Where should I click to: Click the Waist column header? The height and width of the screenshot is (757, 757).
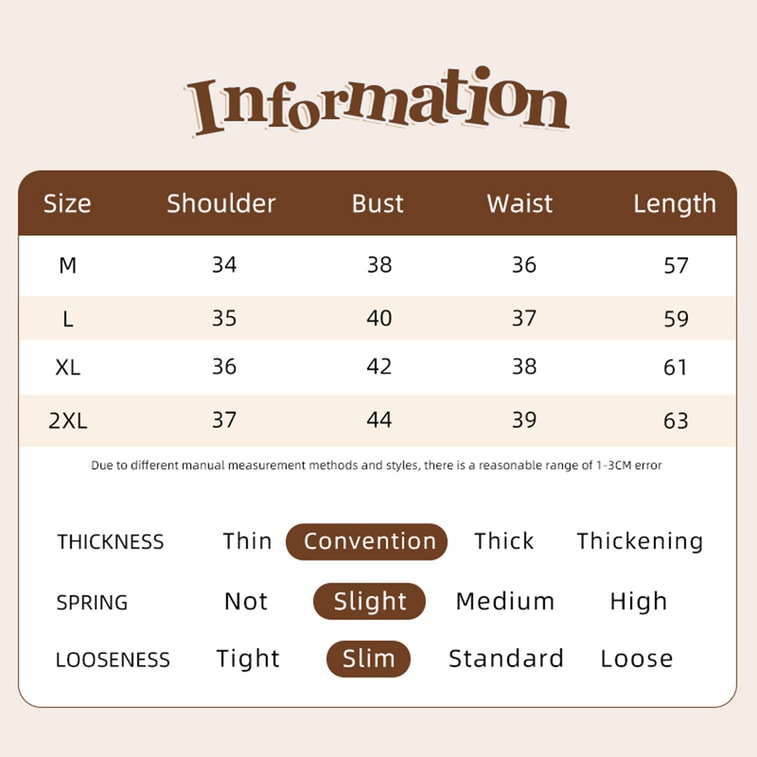[520, 204]
